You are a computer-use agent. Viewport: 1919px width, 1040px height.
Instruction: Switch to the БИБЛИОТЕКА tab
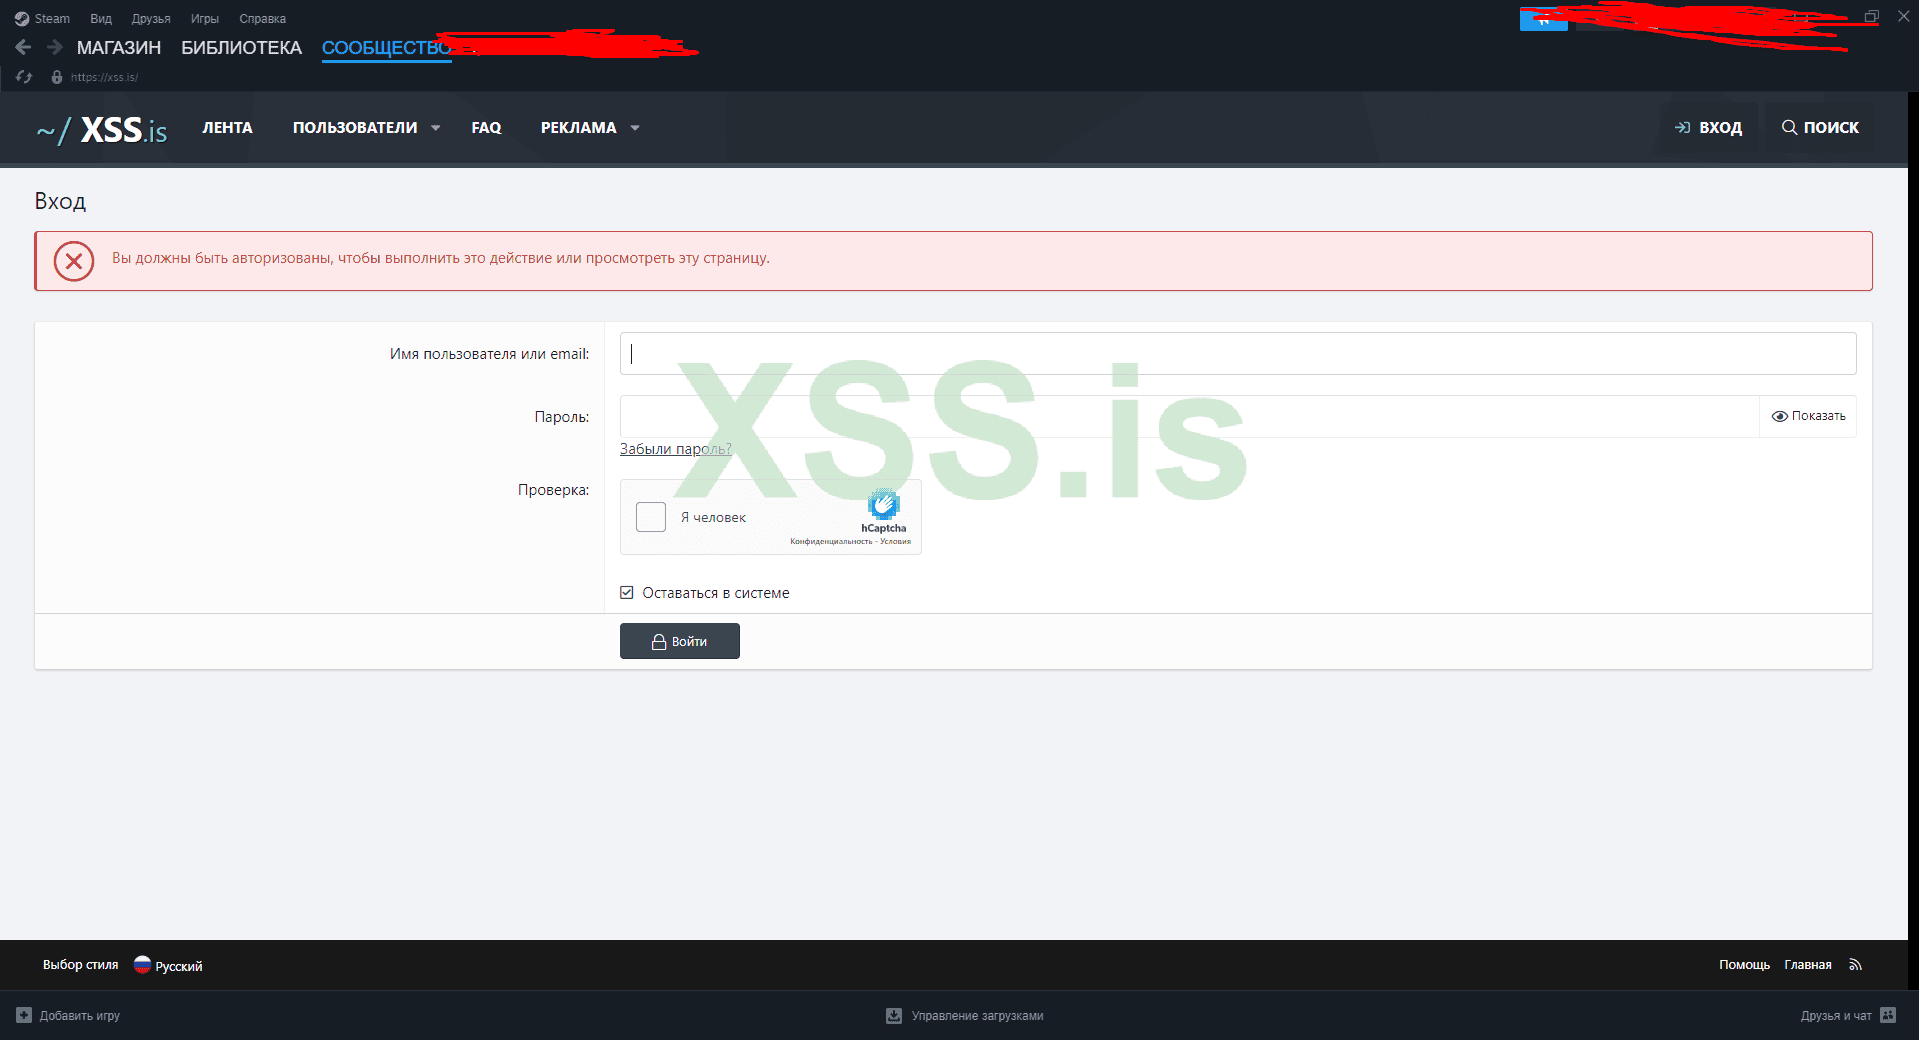pyautogui.click(x=241, y=48)
